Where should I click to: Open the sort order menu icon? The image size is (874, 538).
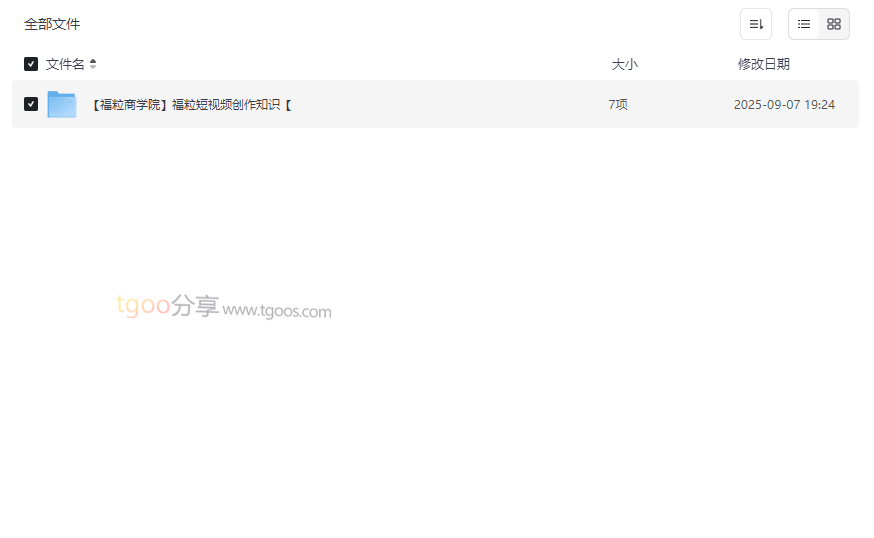(x=756, y=24)
